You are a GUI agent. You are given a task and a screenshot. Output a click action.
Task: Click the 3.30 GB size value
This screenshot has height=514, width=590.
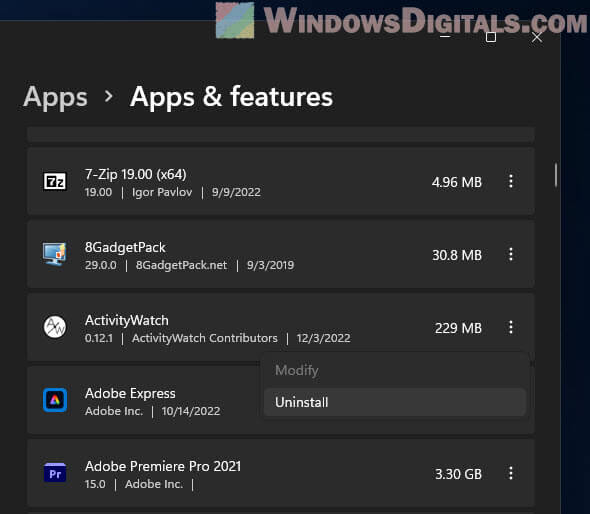pyautogui.click(x=458, y=474)
